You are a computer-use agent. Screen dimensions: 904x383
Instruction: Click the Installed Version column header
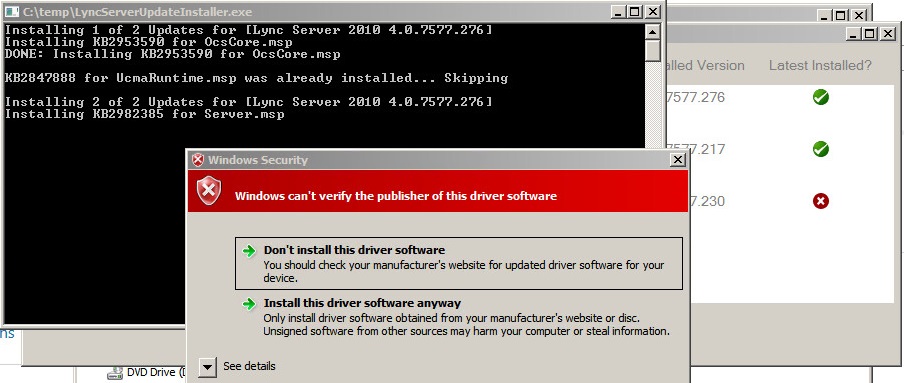[x=706, y=66]
